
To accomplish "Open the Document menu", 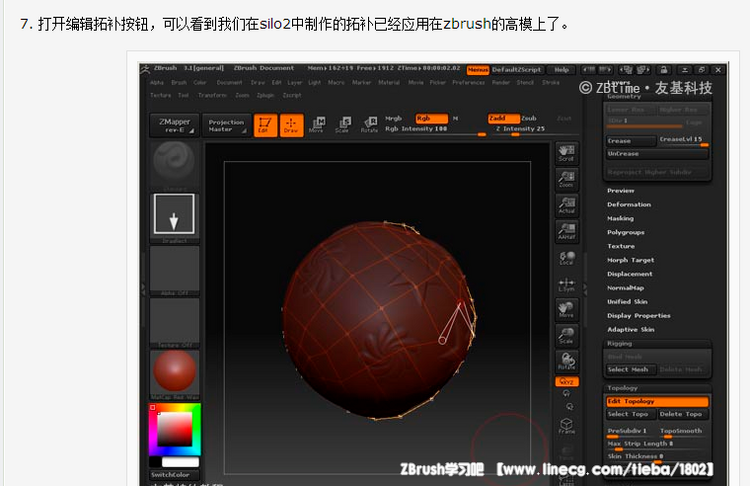I will pyautogui.click(x=229, y=82).
